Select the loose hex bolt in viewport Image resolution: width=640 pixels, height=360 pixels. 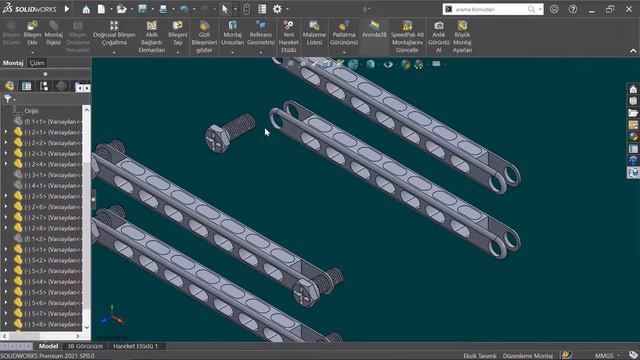[x=230, y=133]
